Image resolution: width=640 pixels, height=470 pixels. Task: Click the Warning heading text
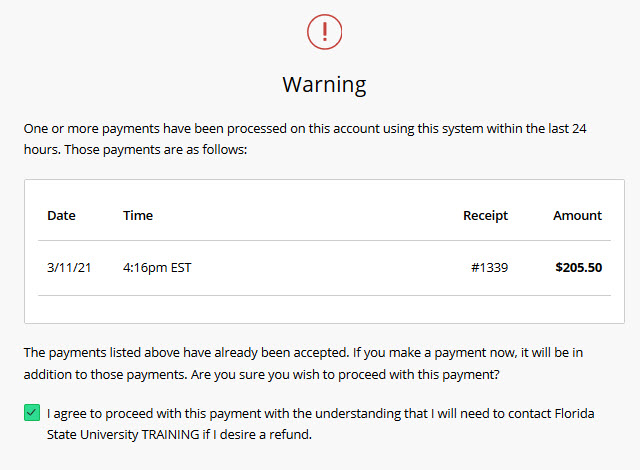click(324, 85)
